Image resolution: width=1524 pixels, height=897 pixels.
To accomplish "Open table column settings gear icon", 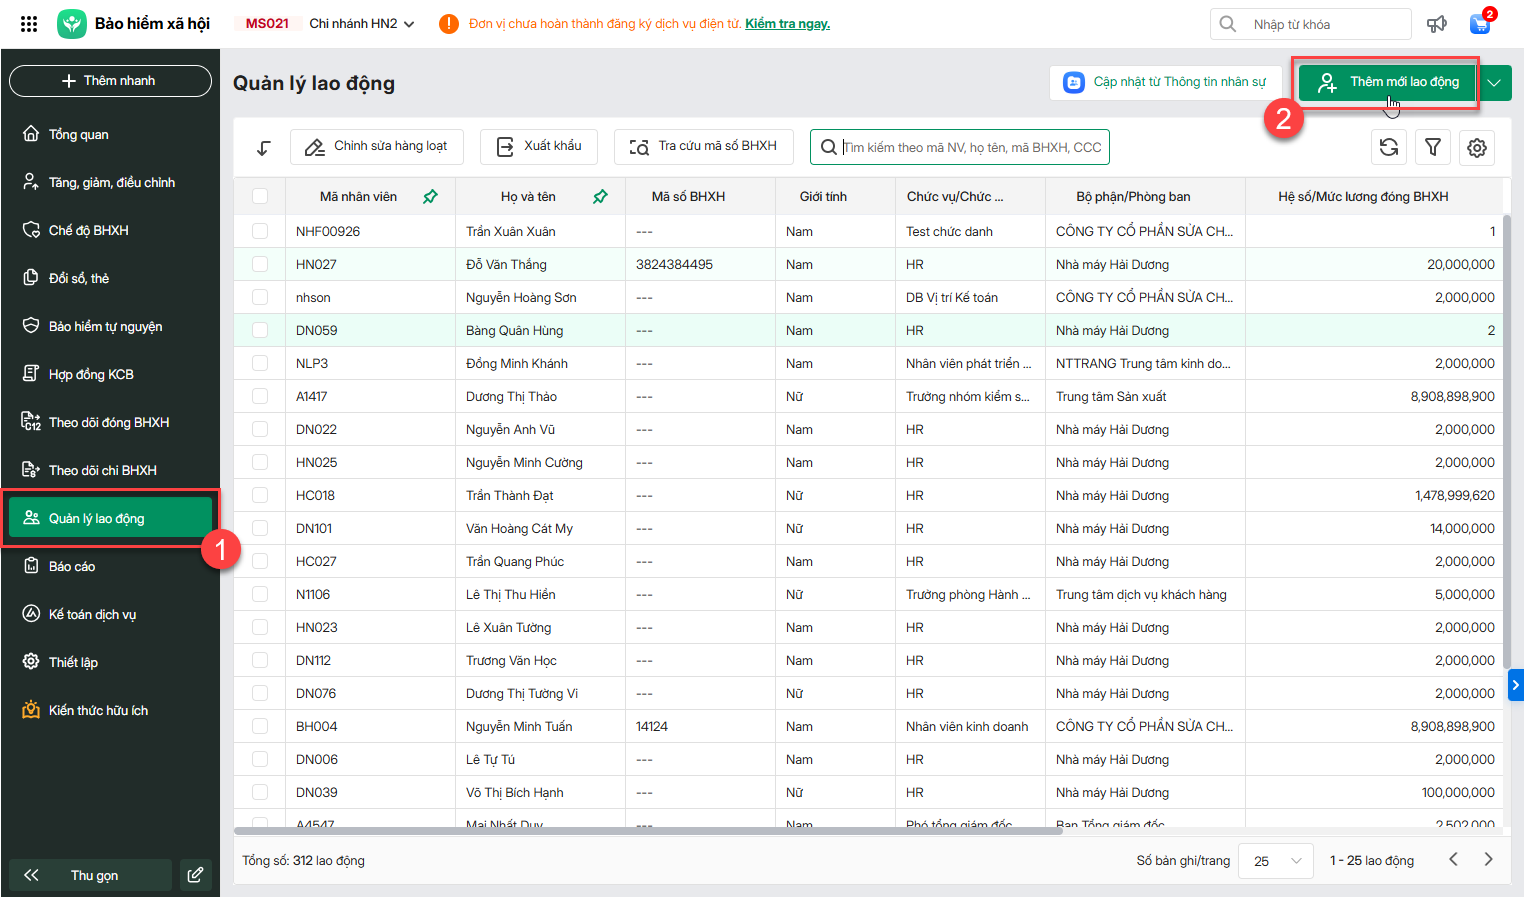I will pos(1477,148).
